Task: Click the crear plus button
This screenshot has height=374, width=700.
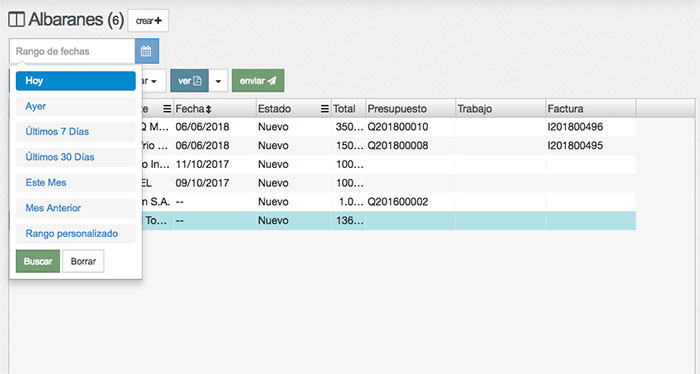Action: tap(148, 21)
